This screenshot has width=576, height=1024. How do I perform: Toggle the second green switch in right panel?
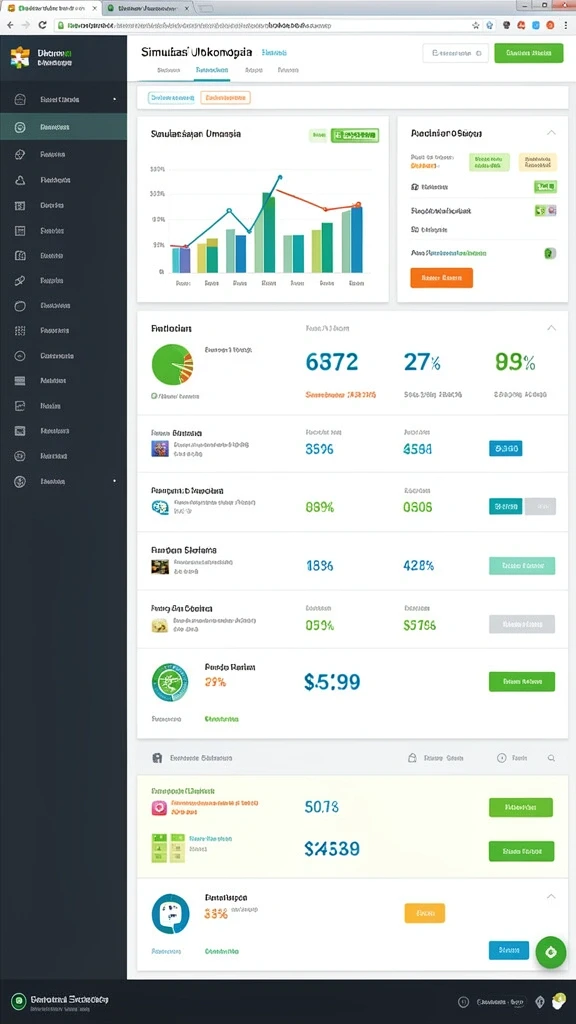point(545,210)
